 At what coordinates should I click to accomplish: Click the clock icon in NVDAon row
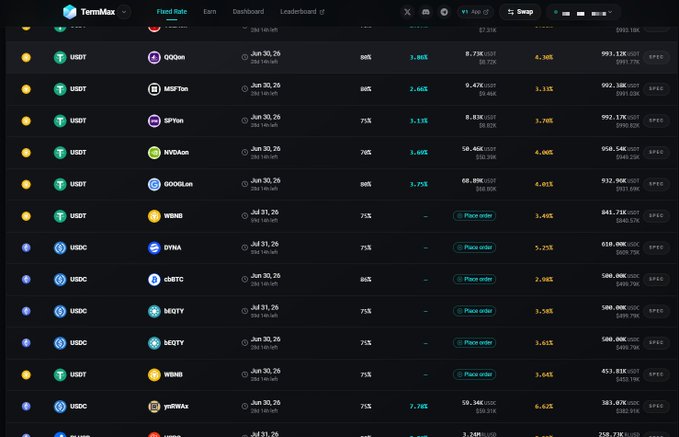[245, 152]
